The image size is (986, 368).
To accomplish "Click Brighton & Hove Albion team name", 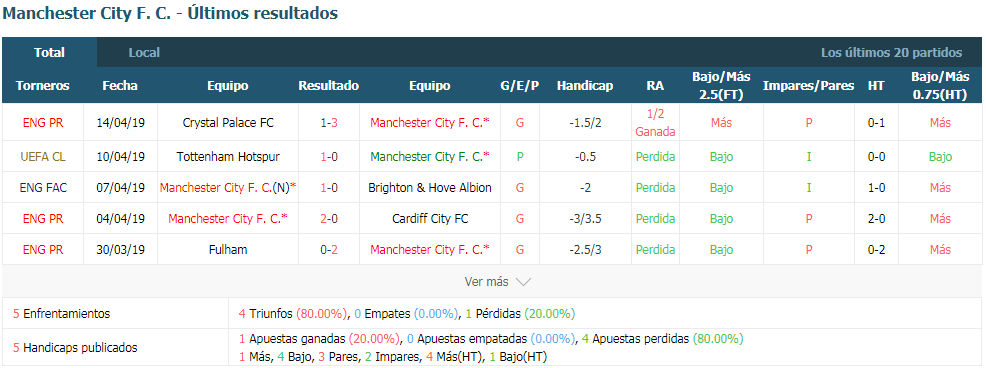I will (x=430, y=187).
